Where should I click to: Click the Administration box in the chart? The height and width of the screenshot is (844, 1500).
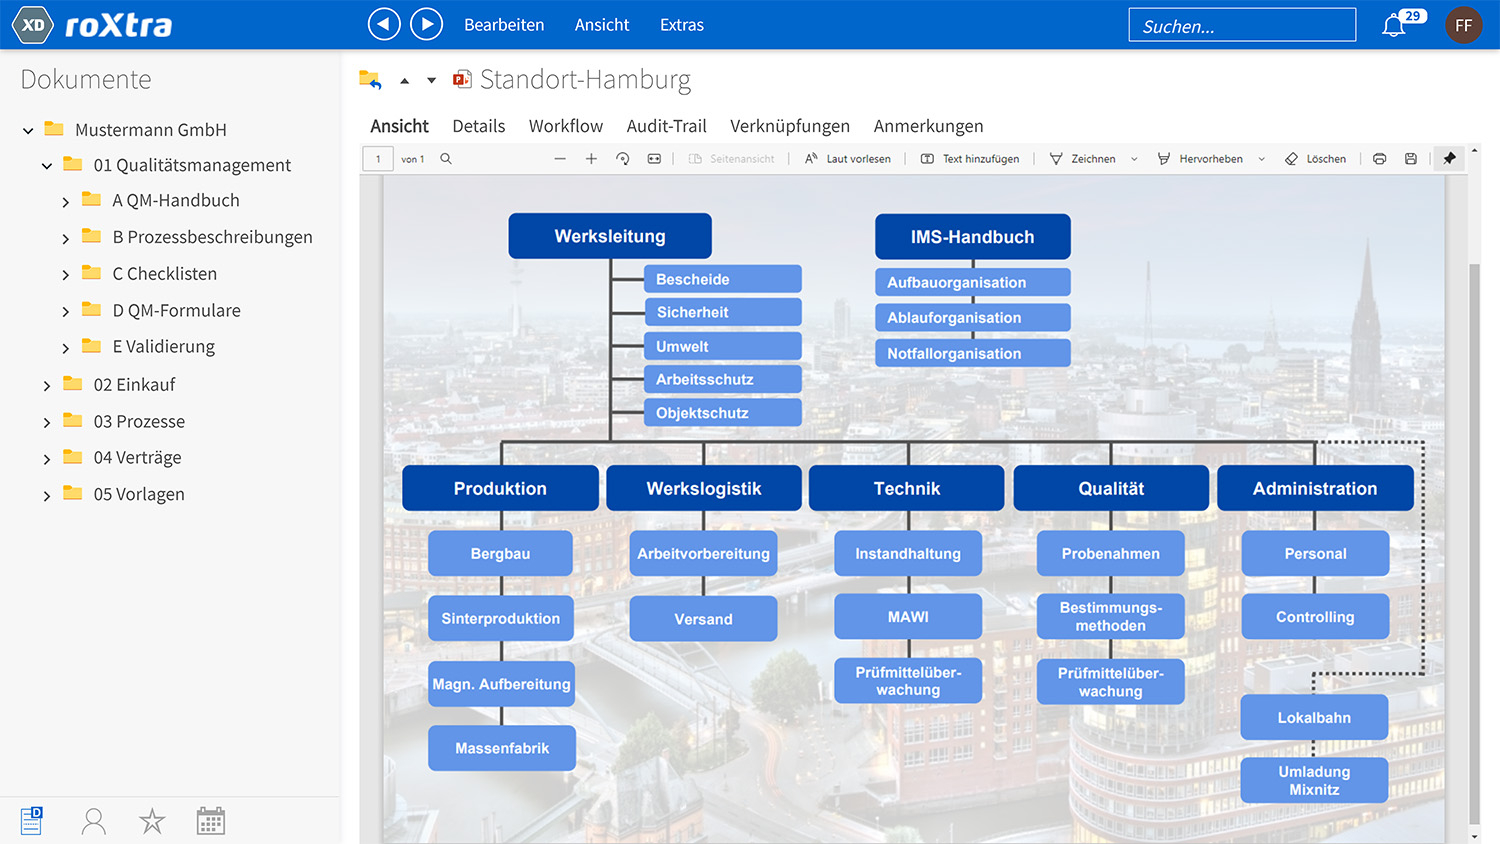click(x=1315, y=488)
